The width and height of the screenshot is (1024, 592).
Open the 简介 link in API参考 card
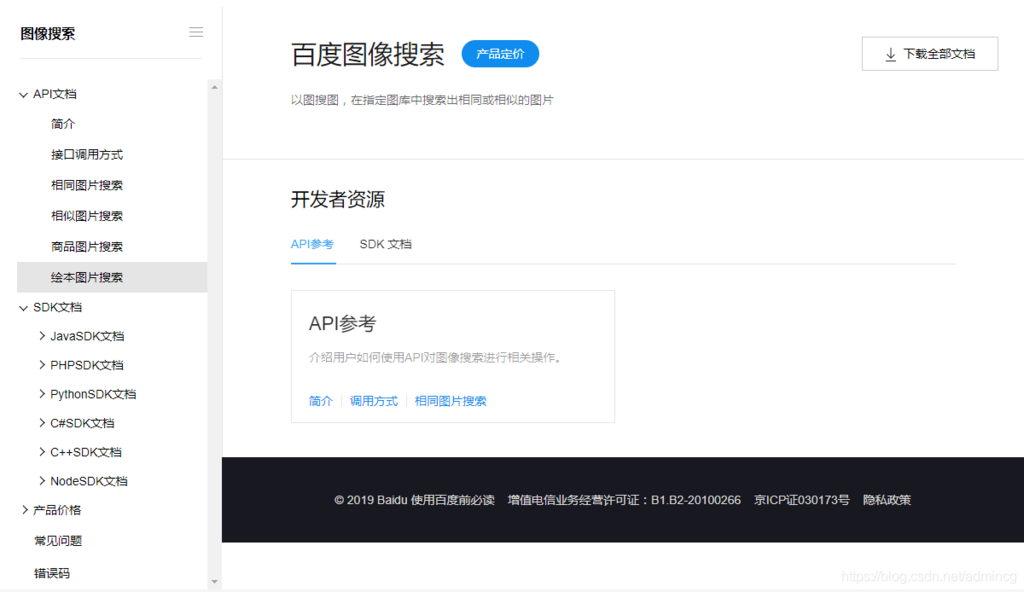(x=321, y=401)
